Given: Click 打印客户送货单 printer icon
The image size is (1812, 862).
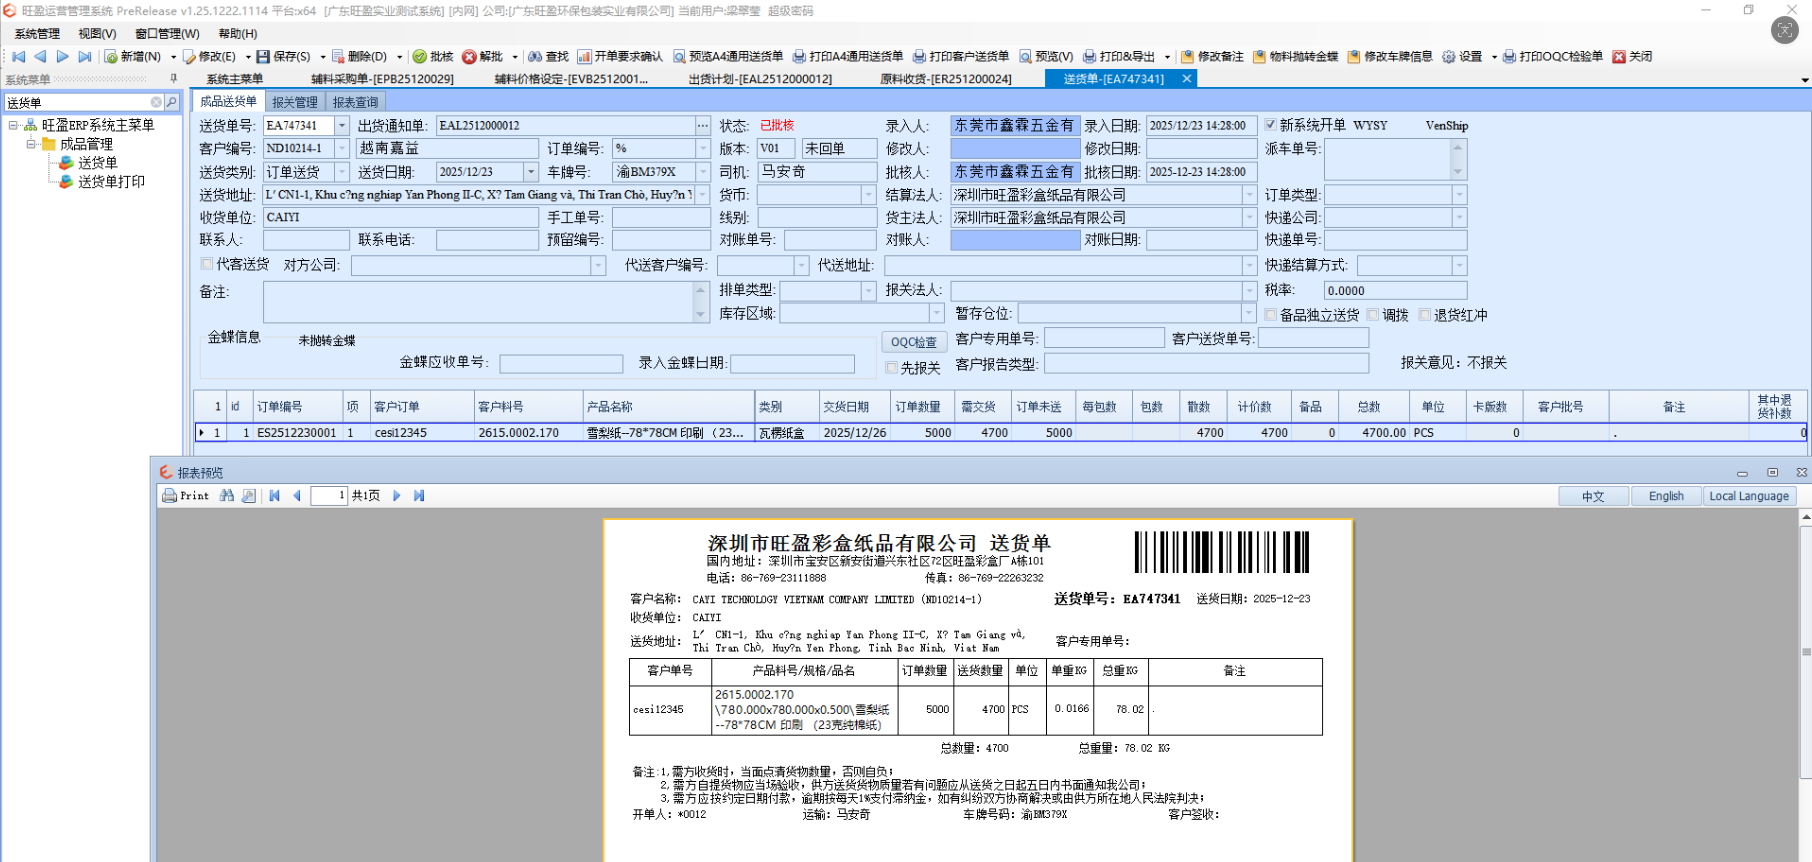Looking at the screenshot, I should 919,57.
